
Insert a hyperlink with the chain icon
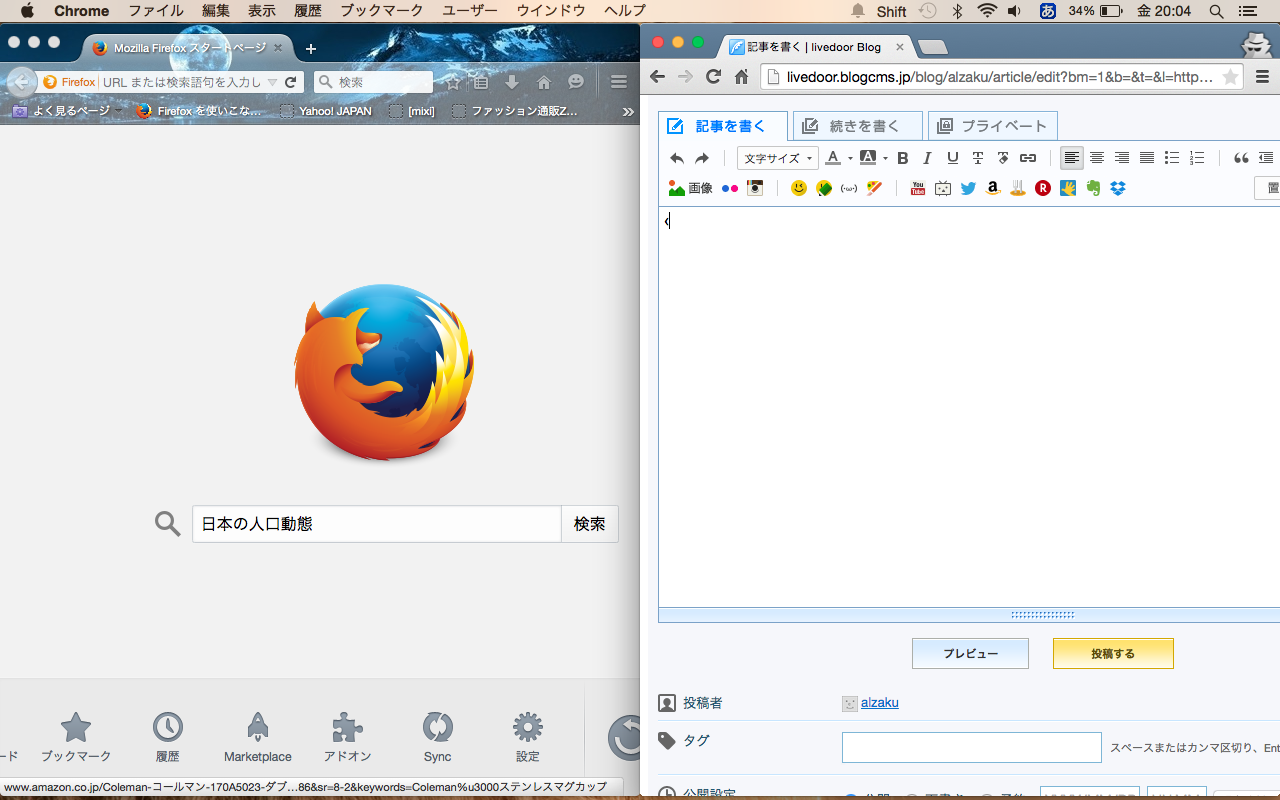1027,158
